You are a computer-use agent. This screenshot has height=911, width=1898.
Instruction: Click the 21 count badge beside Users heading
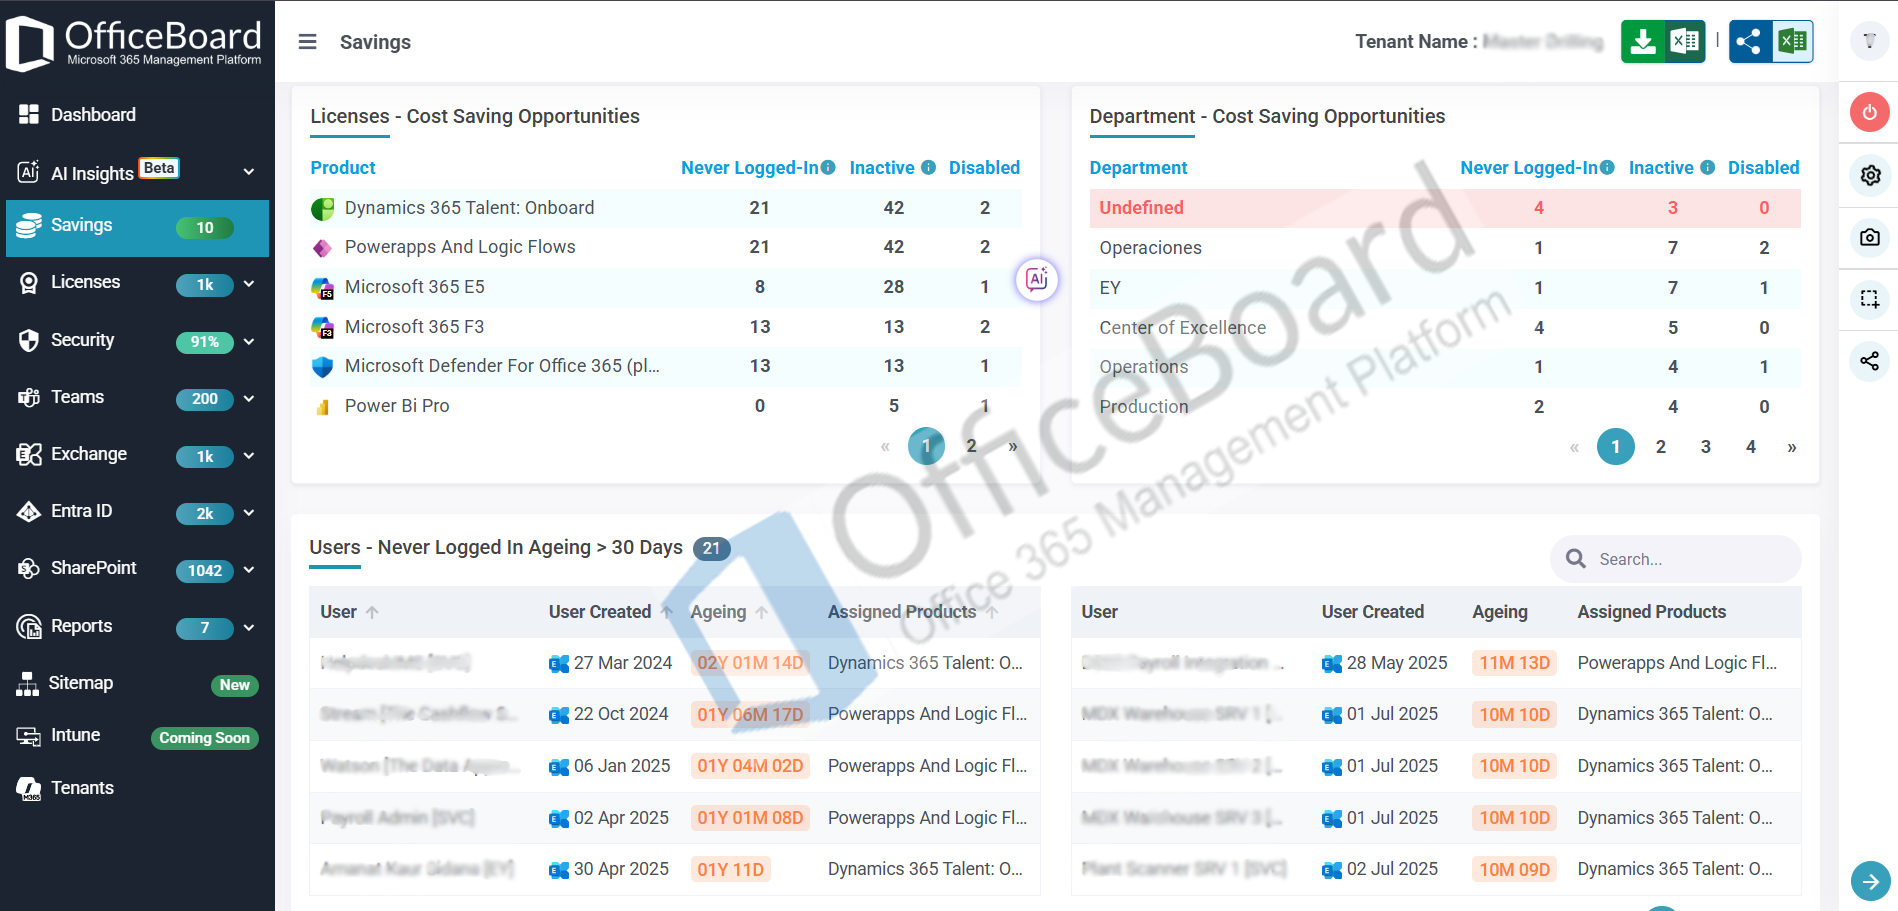pos(711,548)
